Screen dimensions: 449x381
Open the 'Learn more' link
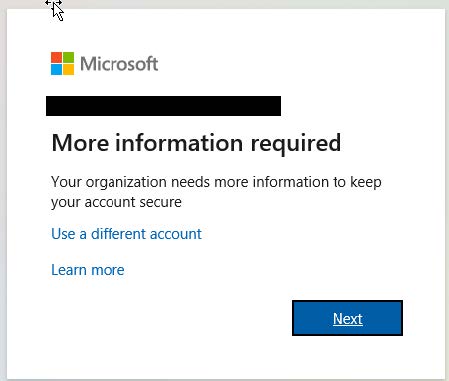click(88, 270)
